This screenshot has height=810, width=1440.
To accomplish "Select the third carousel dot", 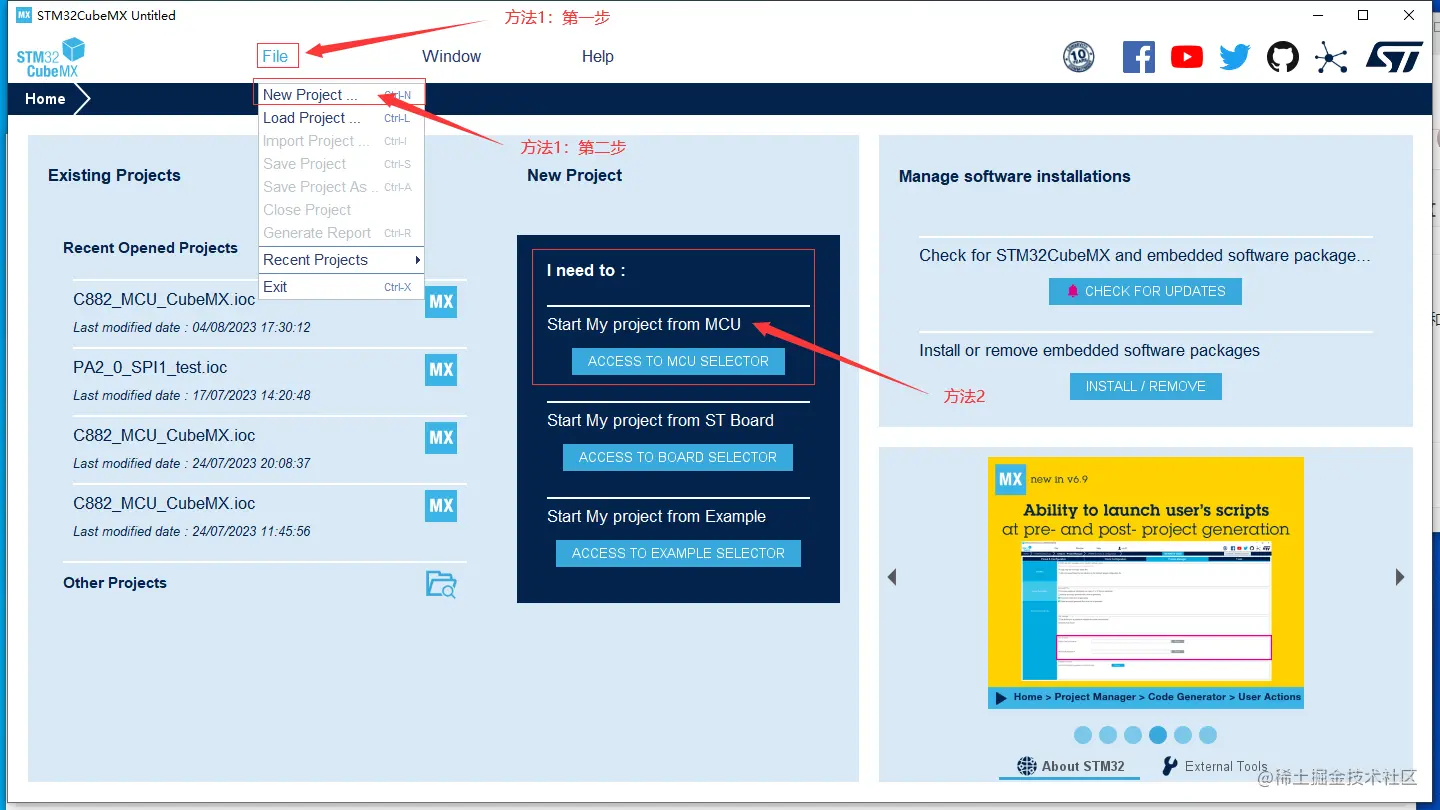I will [1133, 735].
